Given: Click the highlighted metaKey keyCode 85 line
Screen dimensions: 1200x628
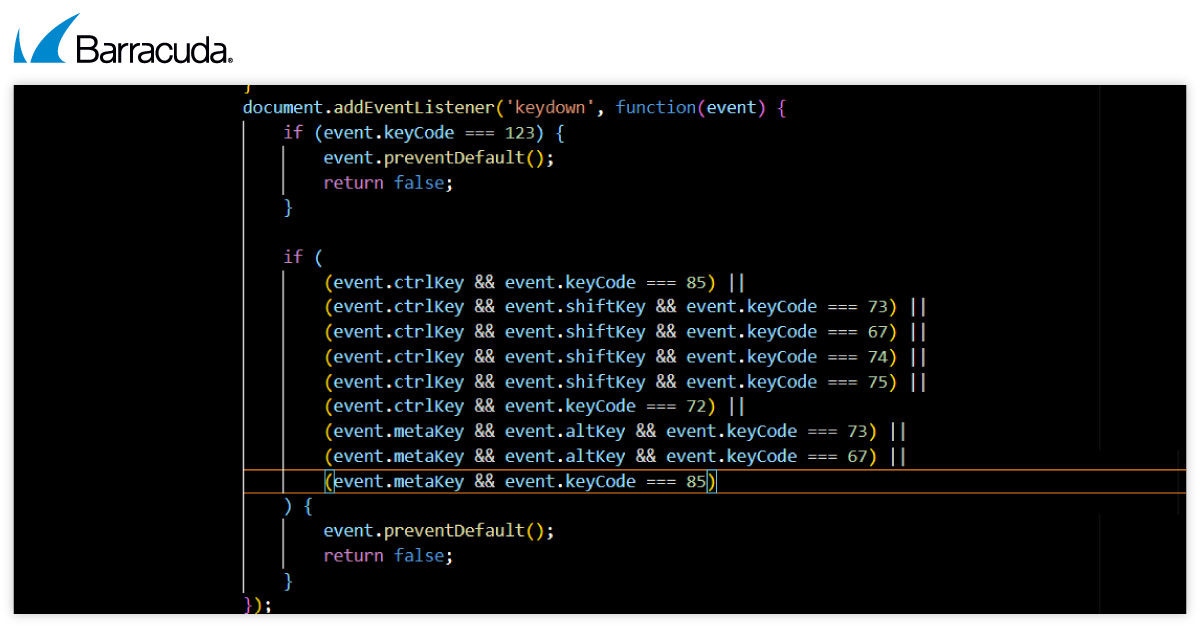Looking at the screenshot, I should click(x=520, y=481).
